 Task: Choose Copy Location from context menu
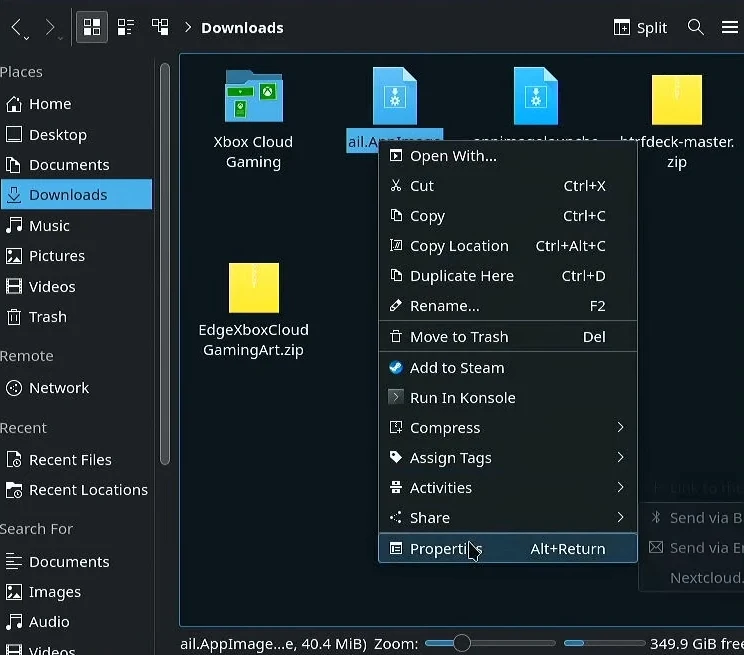[507, 246]
